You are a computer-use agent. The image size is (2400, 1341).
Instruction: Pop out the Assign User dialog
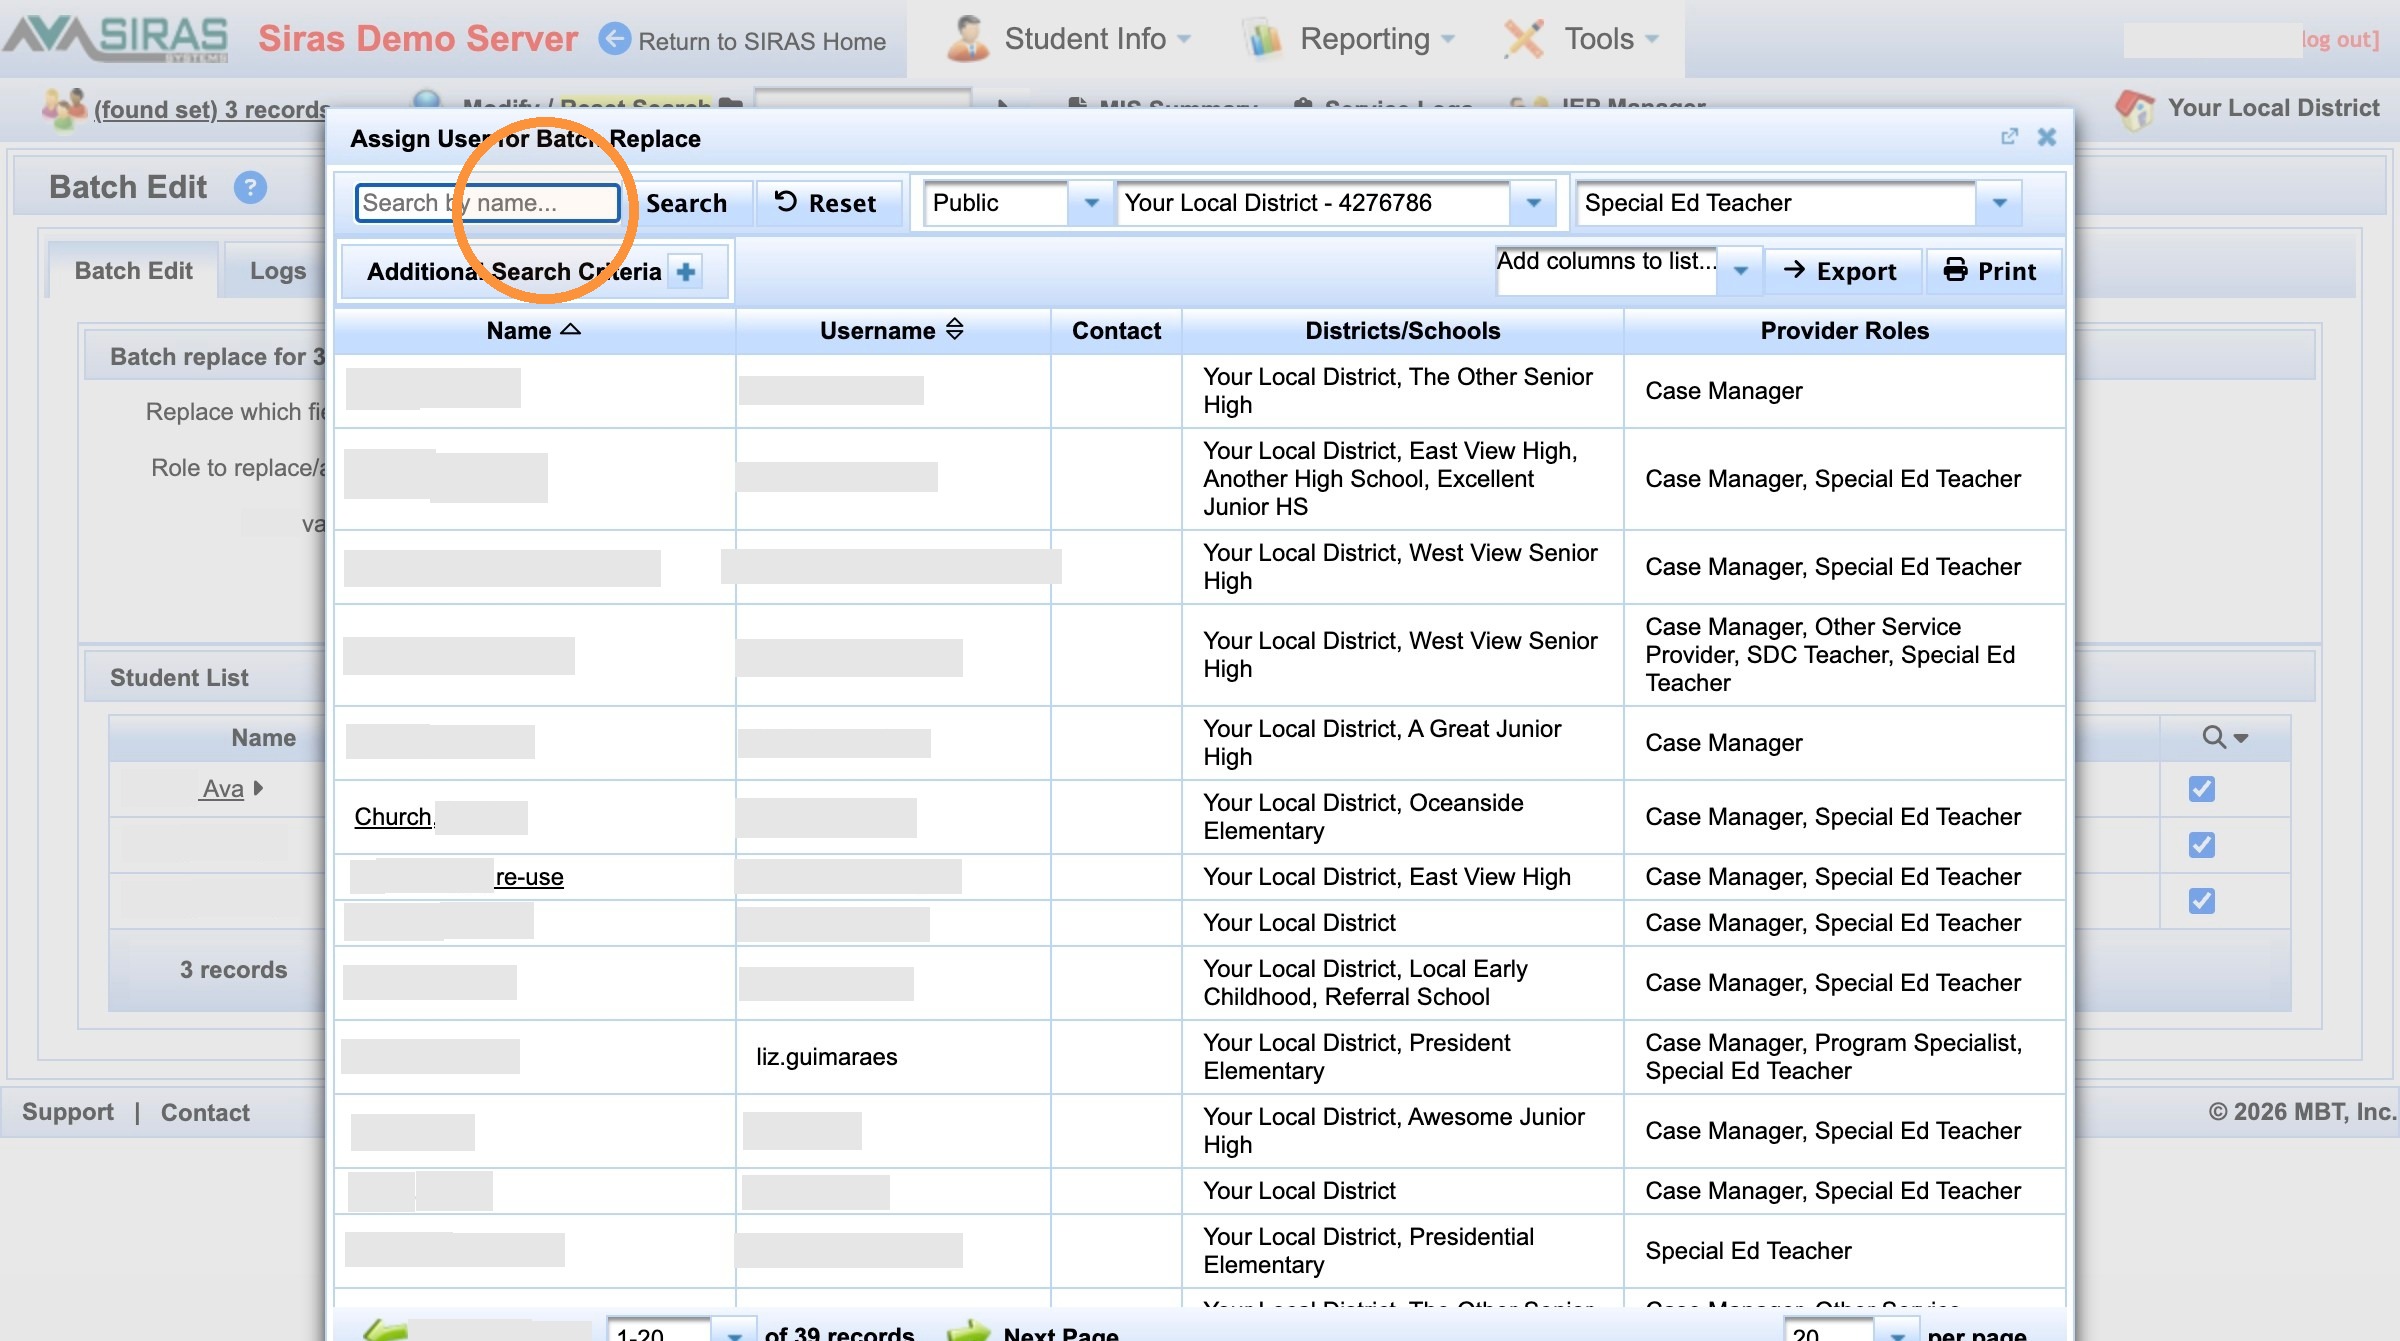(2009, 137)
